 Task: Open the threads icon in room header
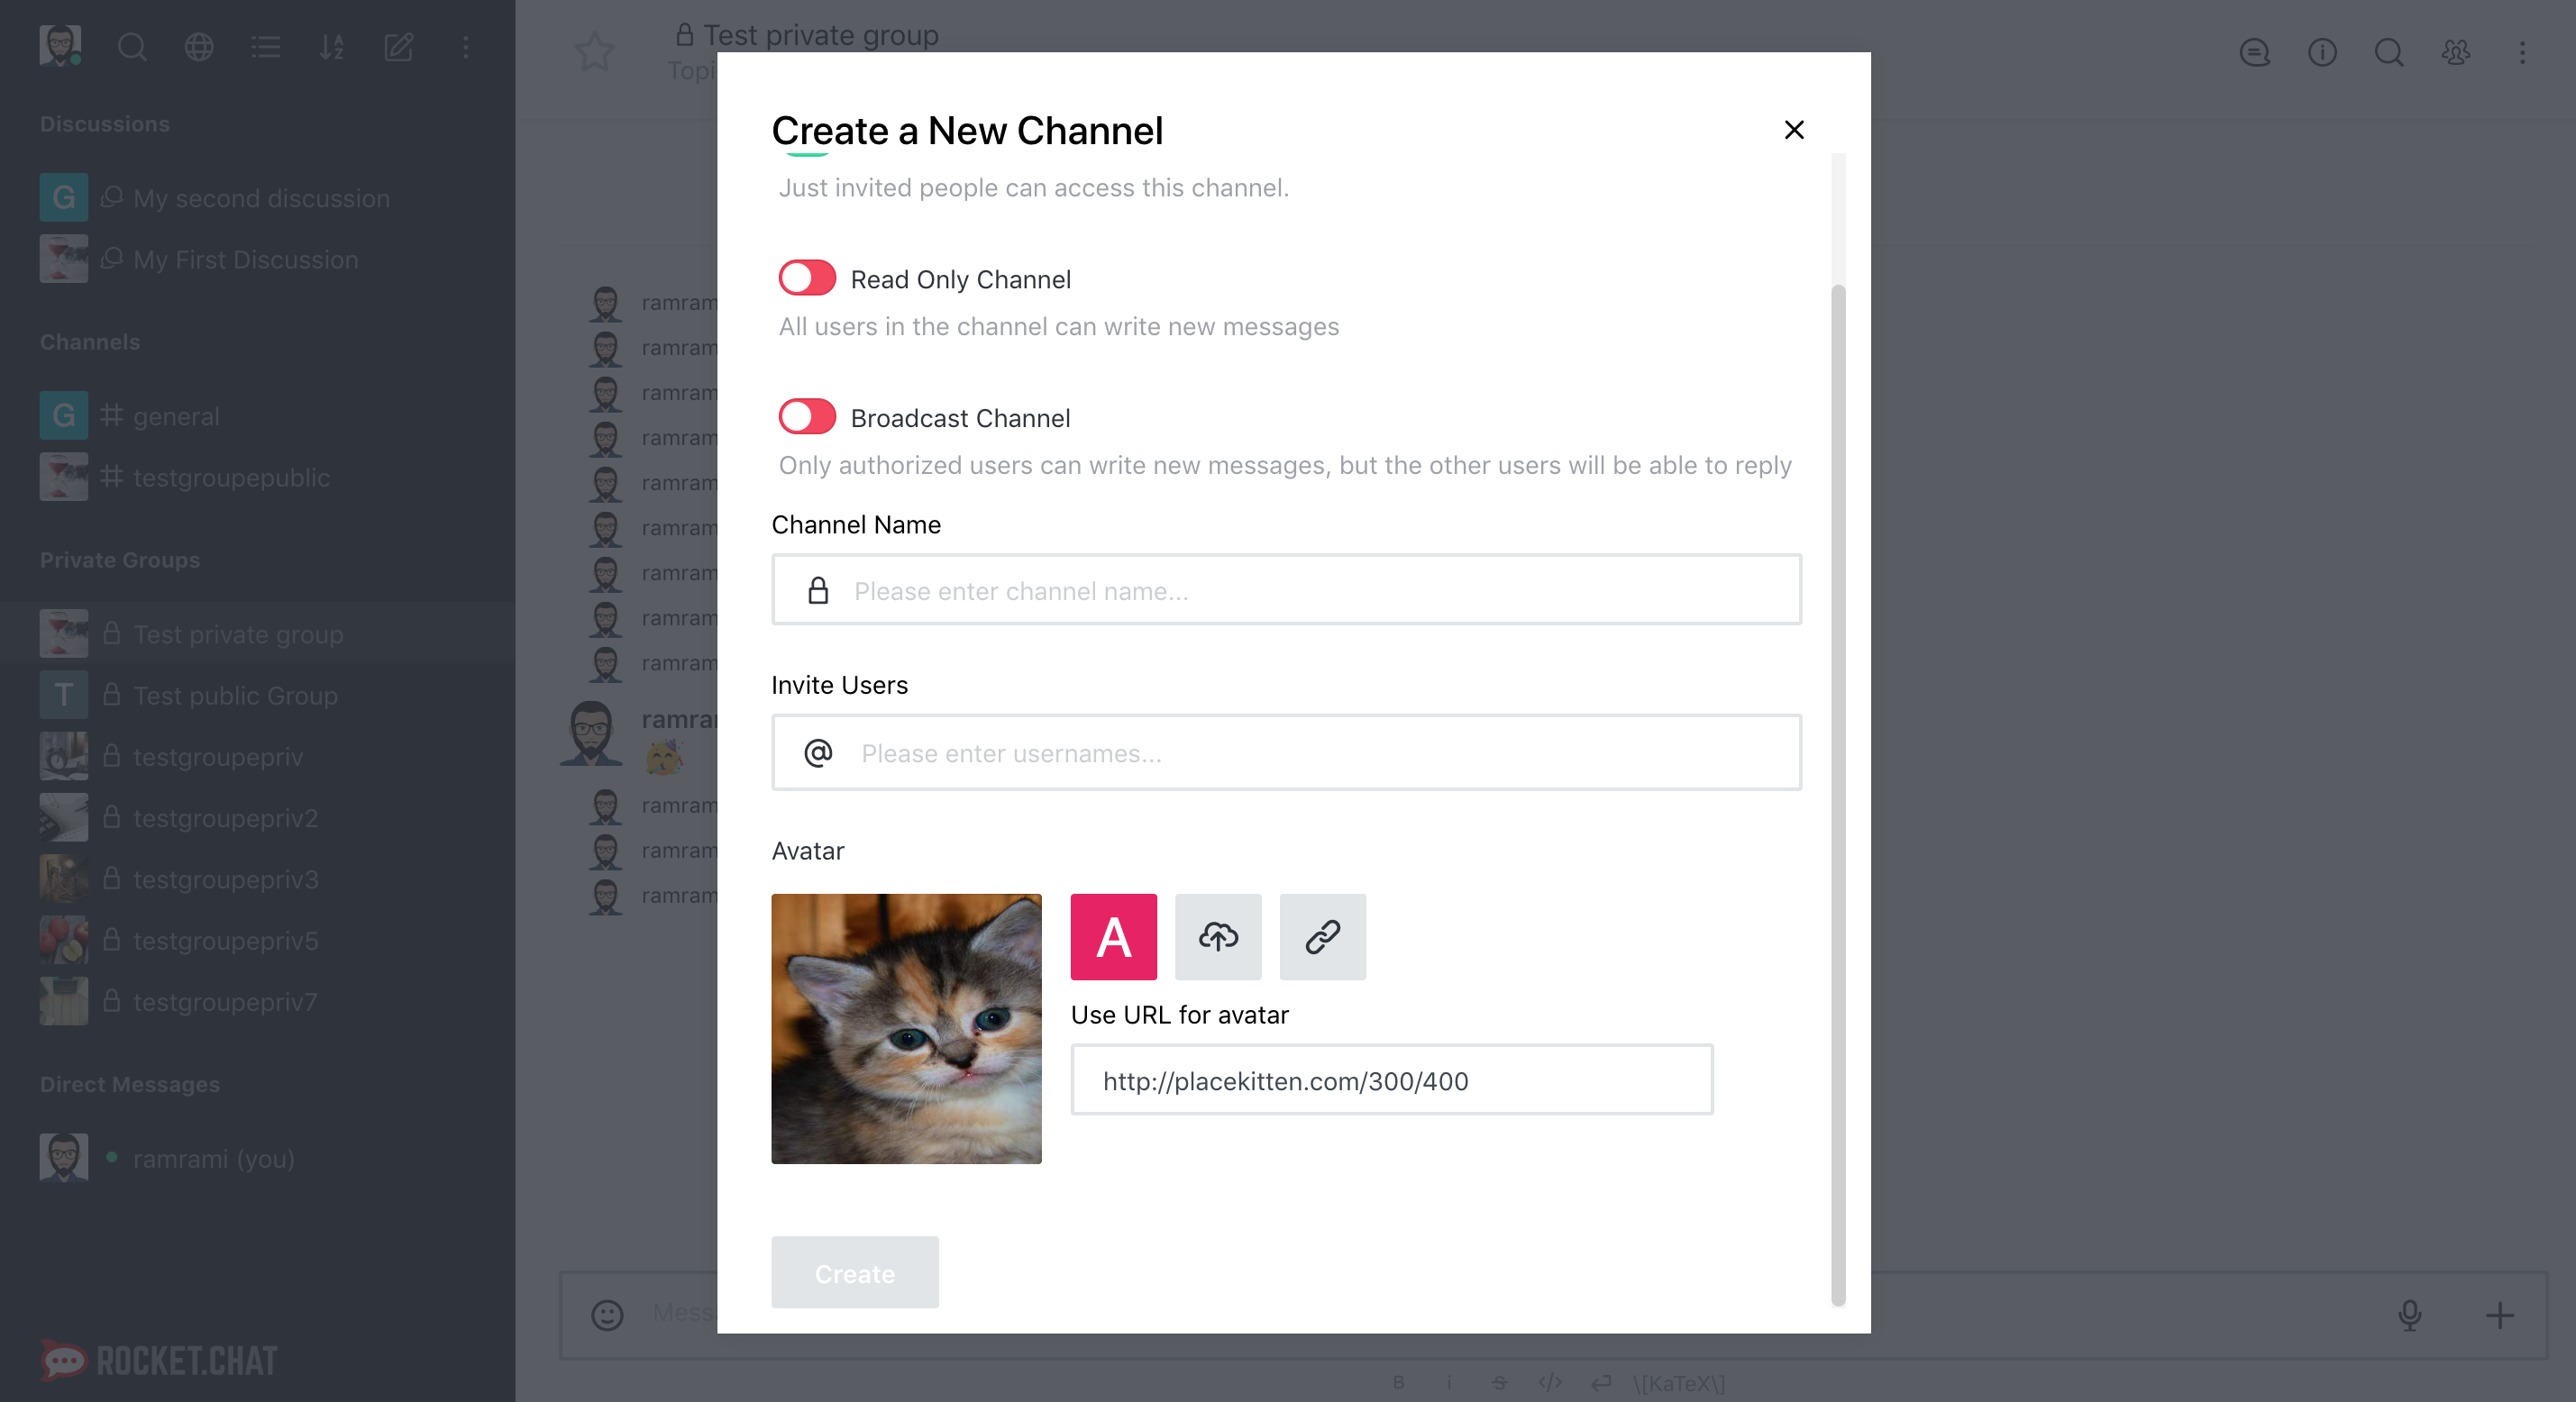(x=2254, y=52)
